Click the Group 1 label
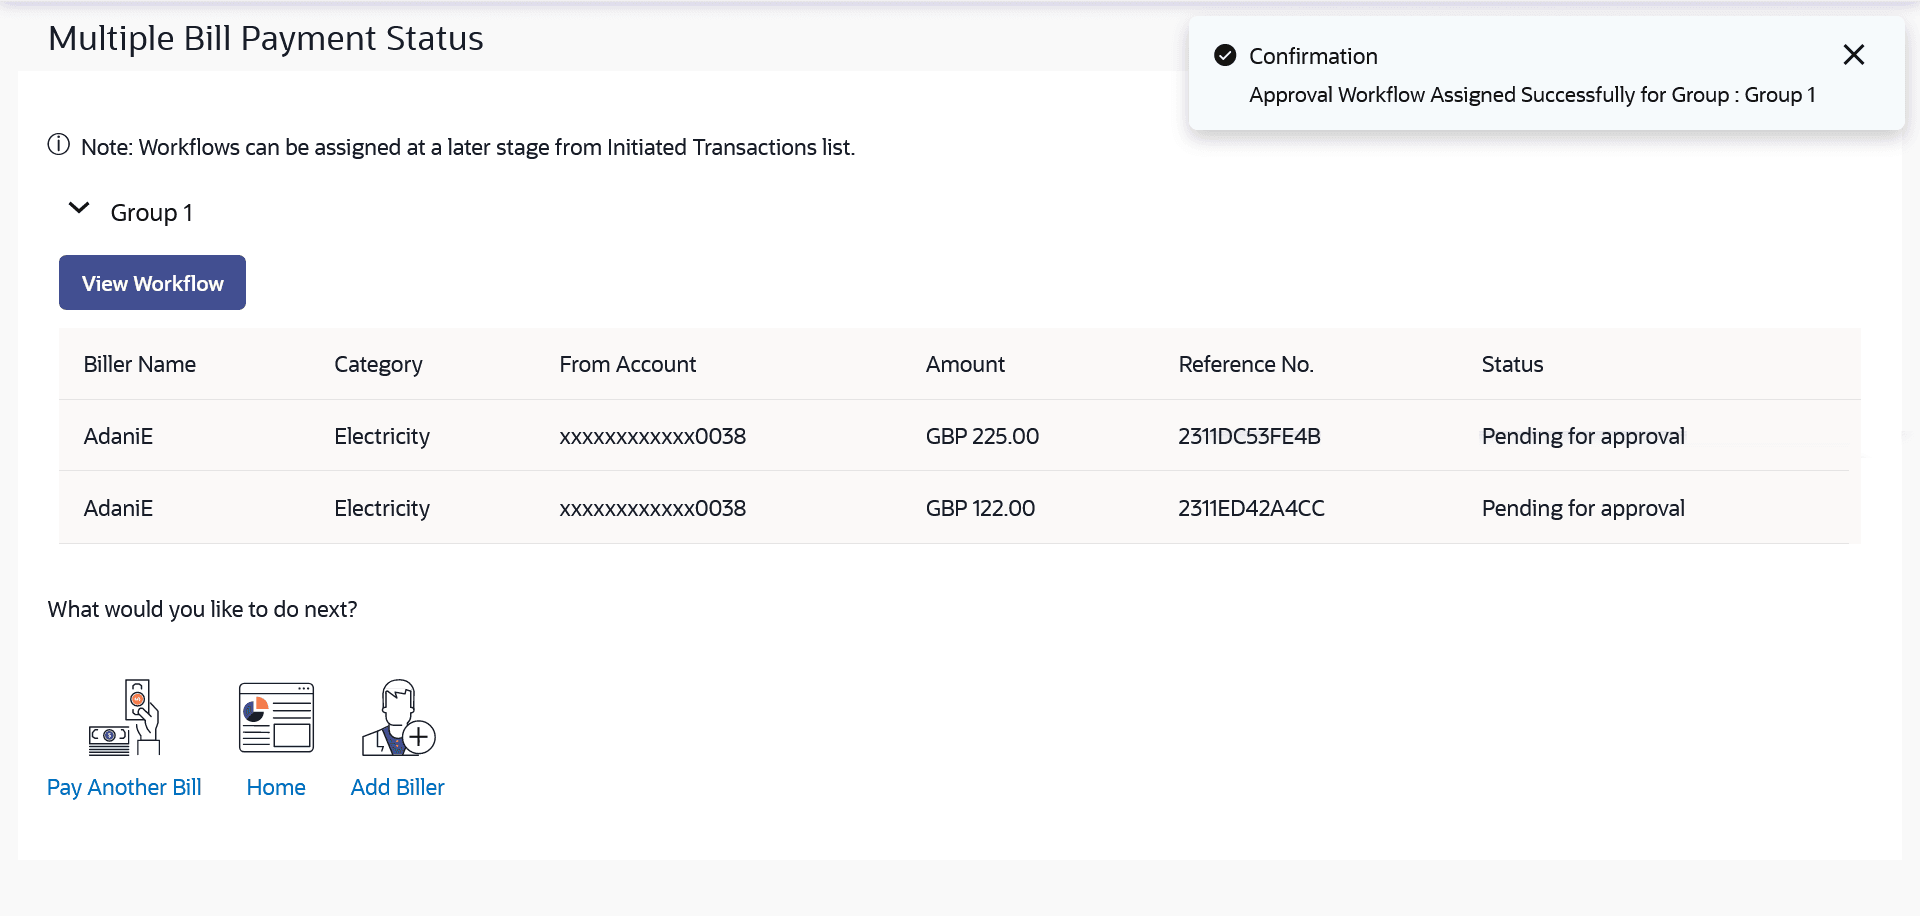Screen dimensions: 1920x916 [x=151, y=213]
